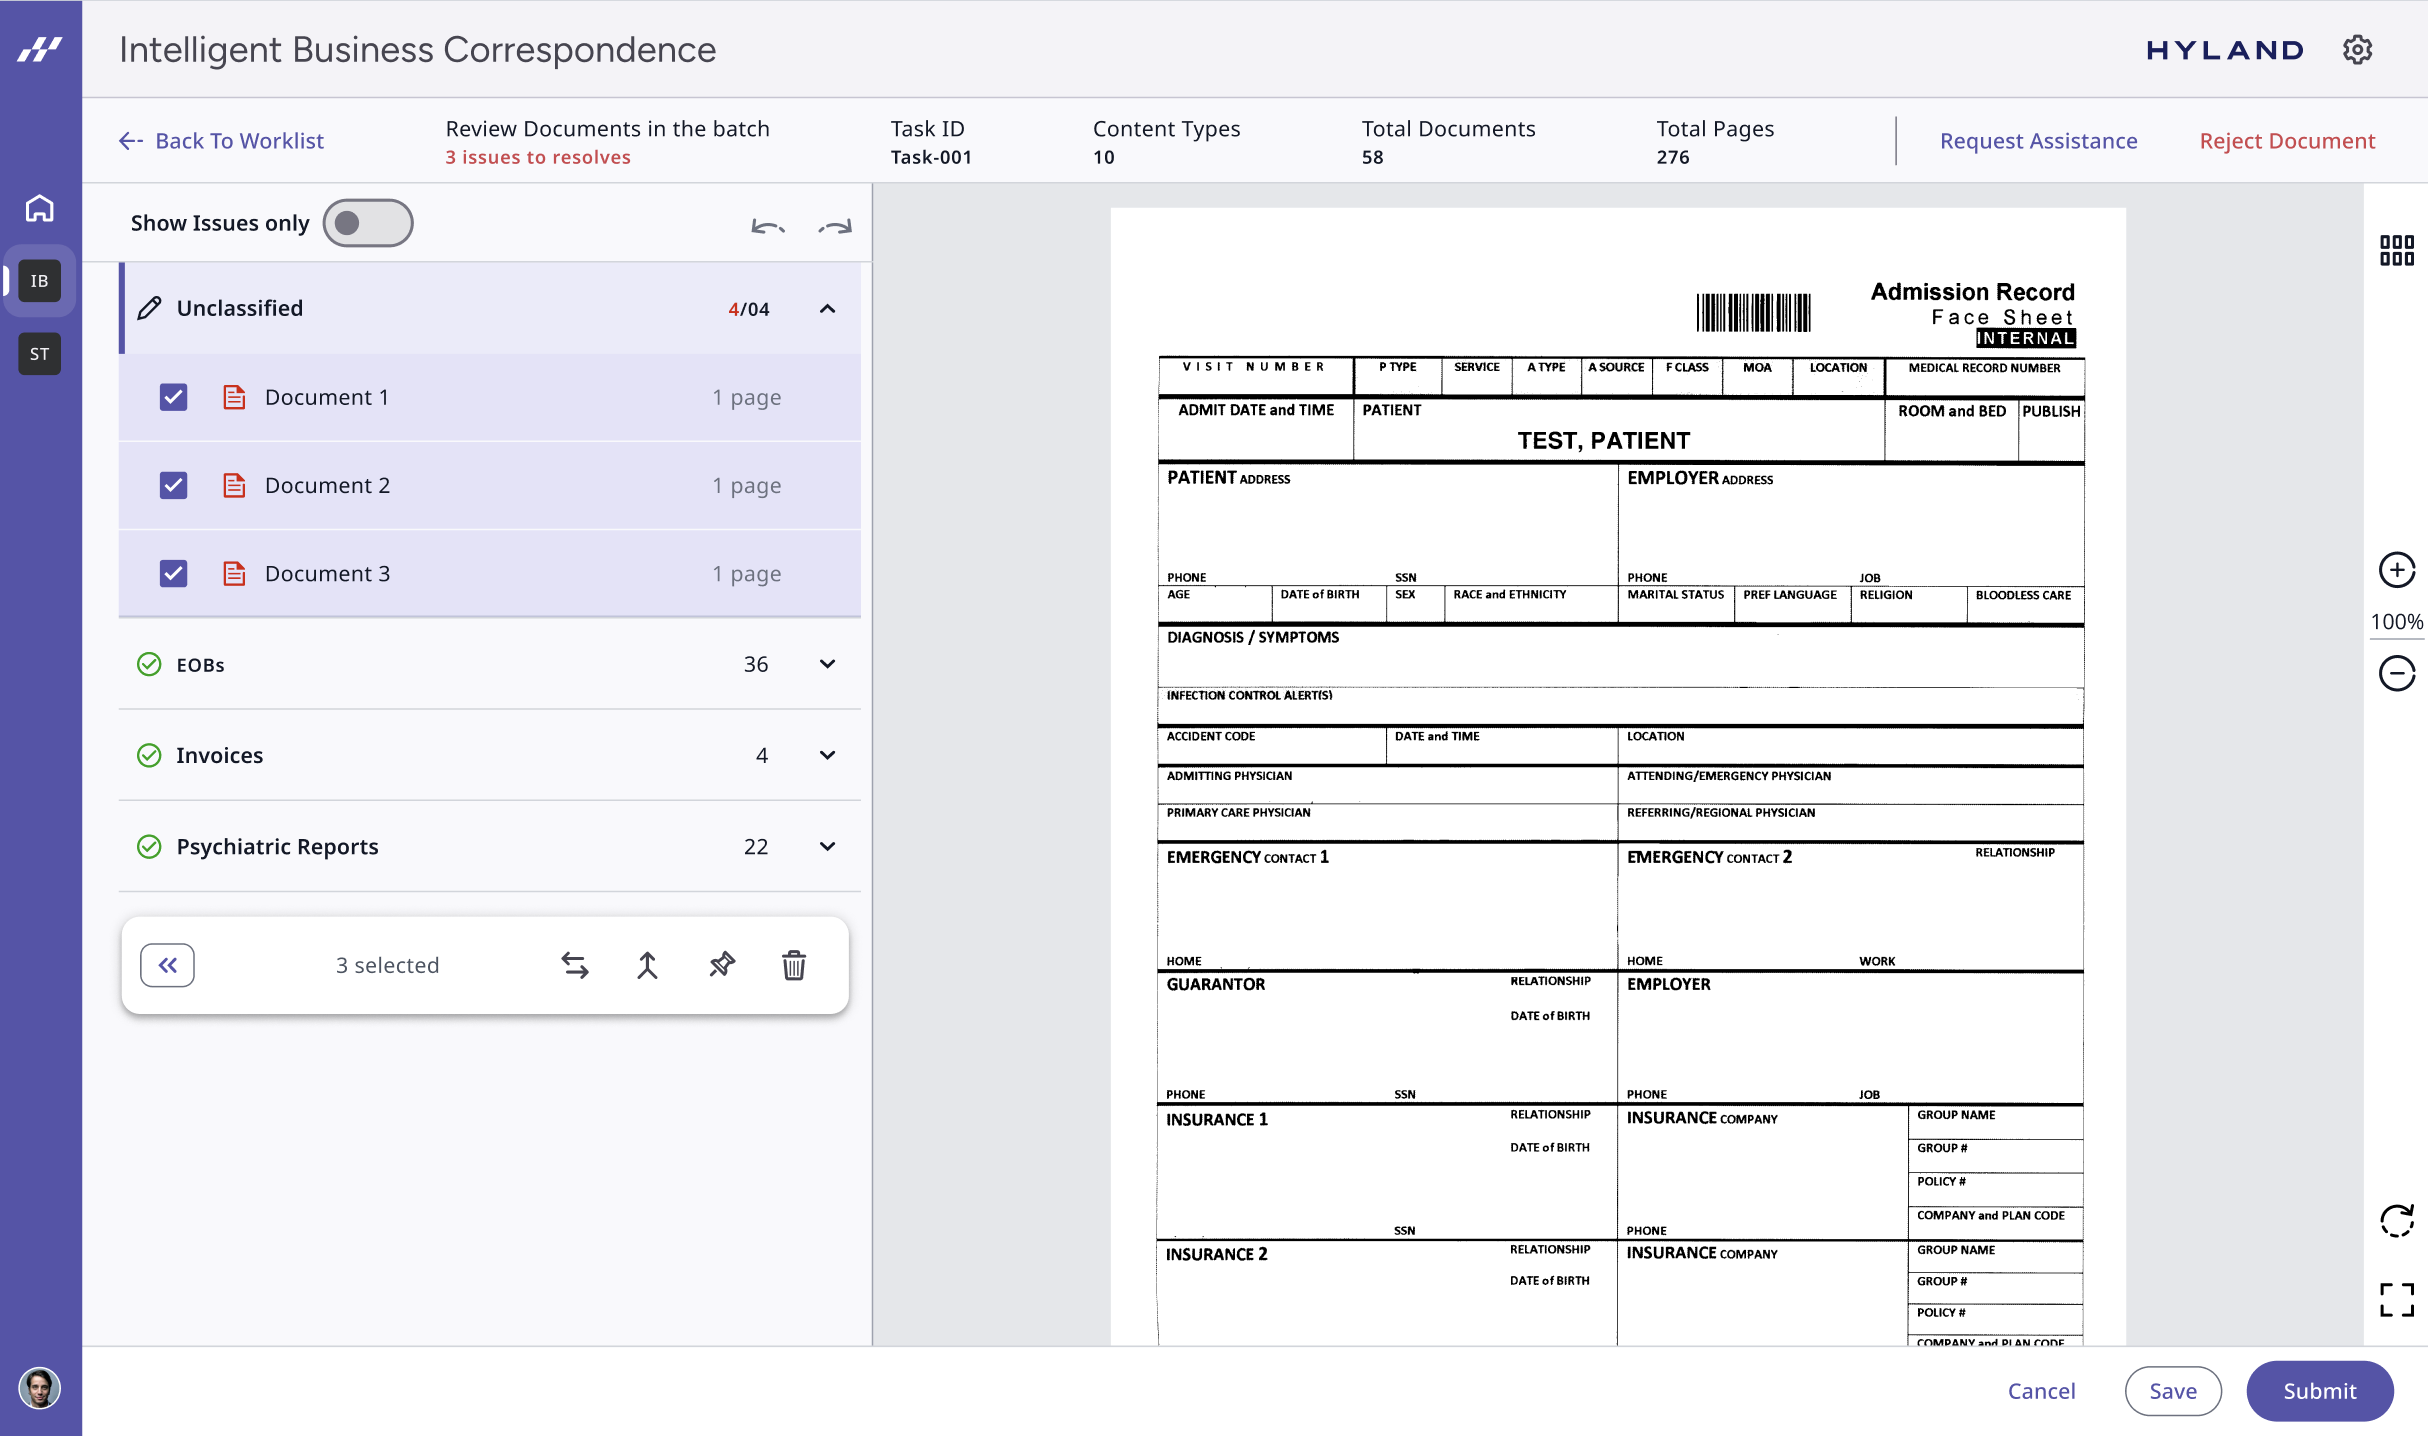This screenshot has height=1436, width=2428.
Task: Expand the Psychiatric Reports group
Action: (827, 846)
